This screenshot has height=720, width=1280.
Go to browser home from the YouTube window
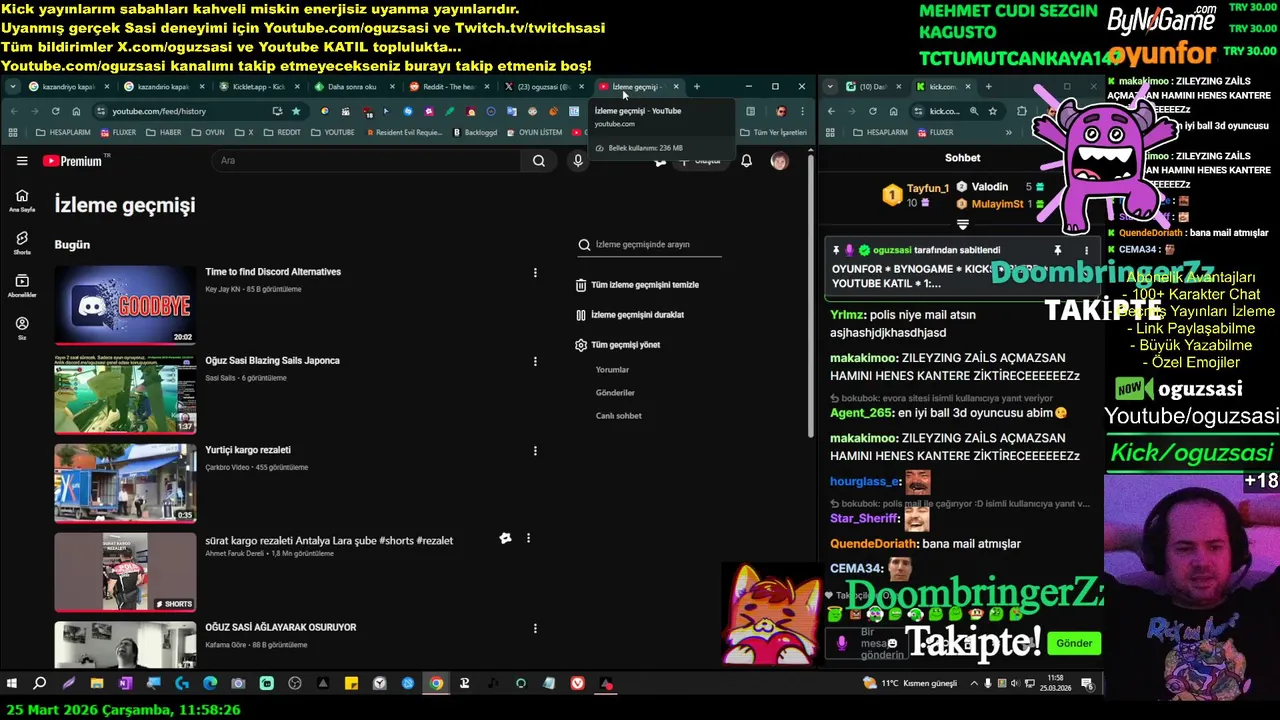(76, 111)
